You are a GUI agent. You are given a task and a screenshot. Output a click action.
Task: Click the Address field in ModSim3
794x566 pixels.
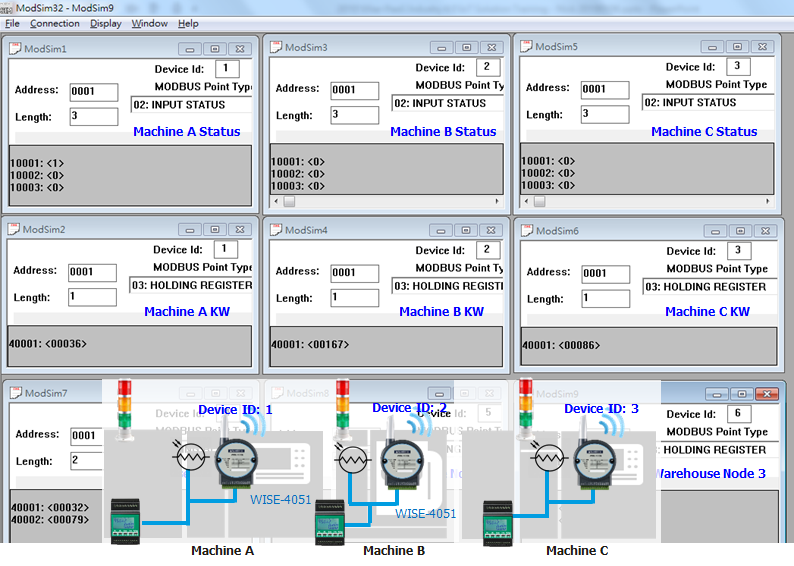(x=354, y=90)
